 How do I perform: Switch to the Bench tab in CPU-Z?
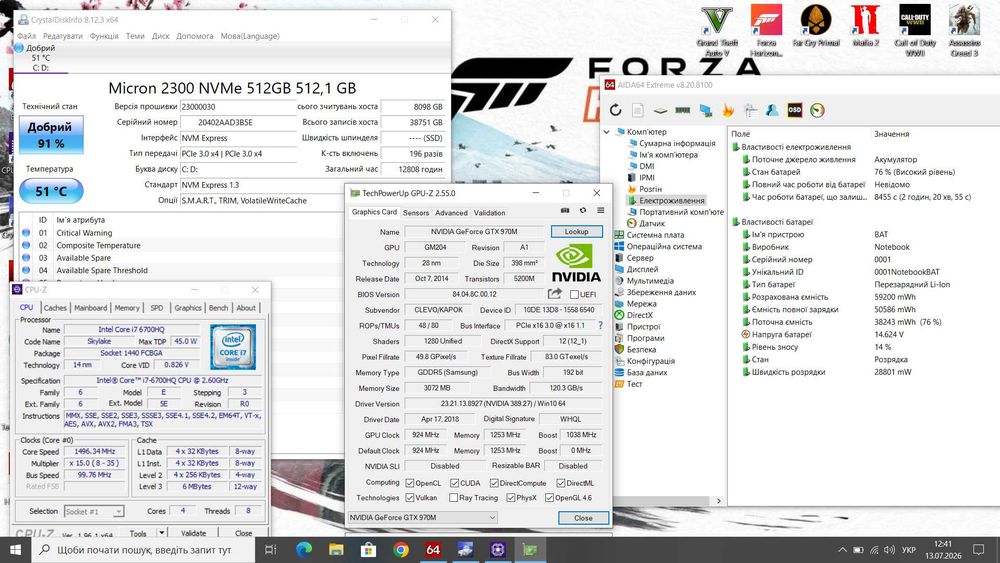click(218, 307)
